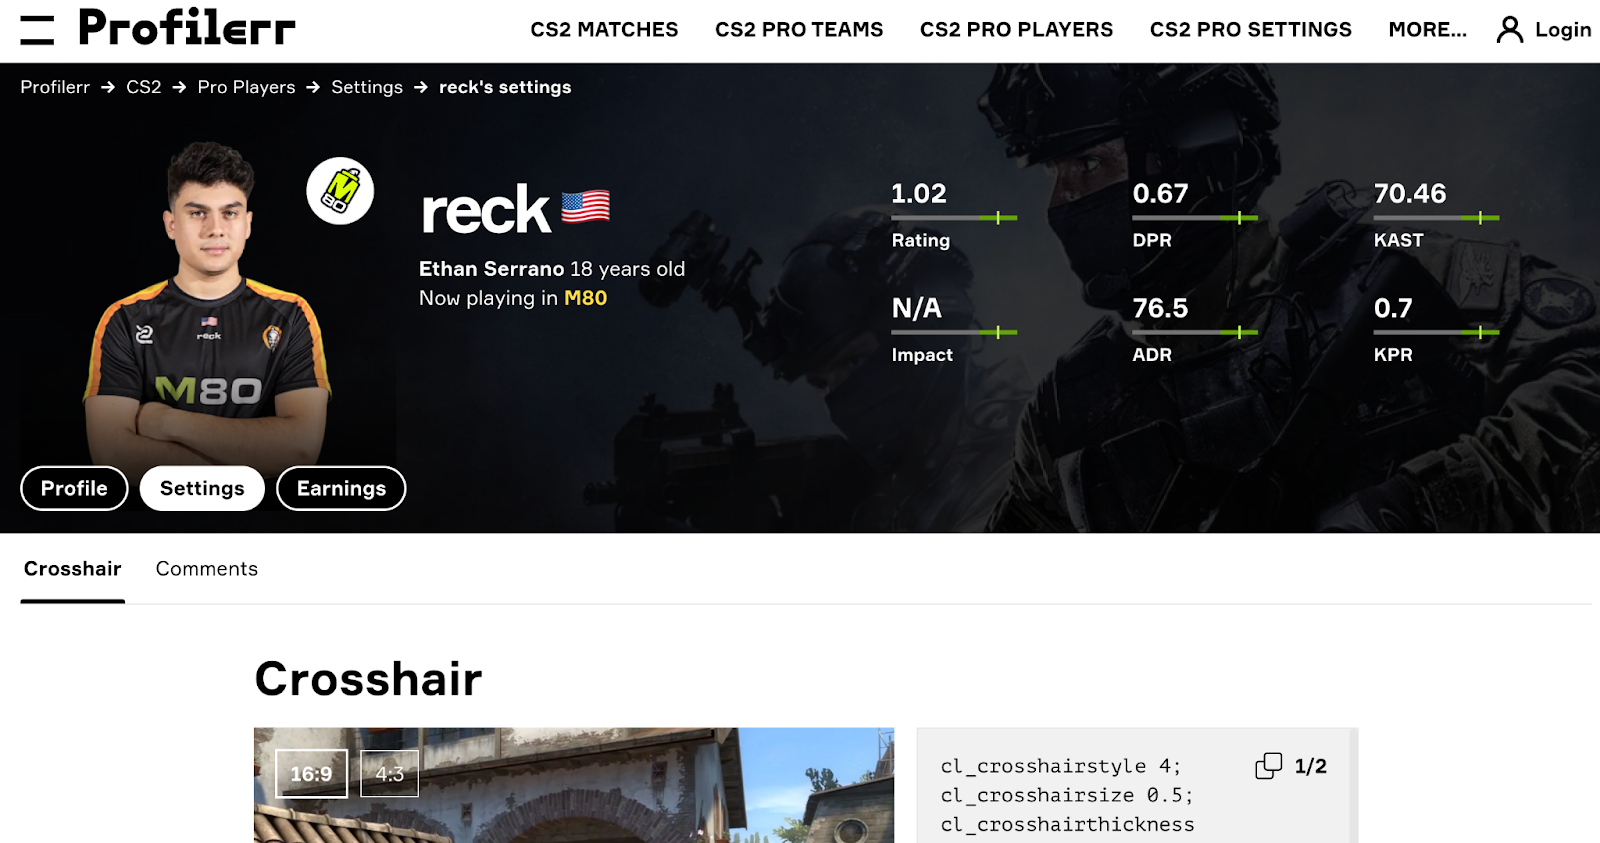
Task: Switch preview to 4:3 aspect ratio
Action: click(x=389, y=774)
